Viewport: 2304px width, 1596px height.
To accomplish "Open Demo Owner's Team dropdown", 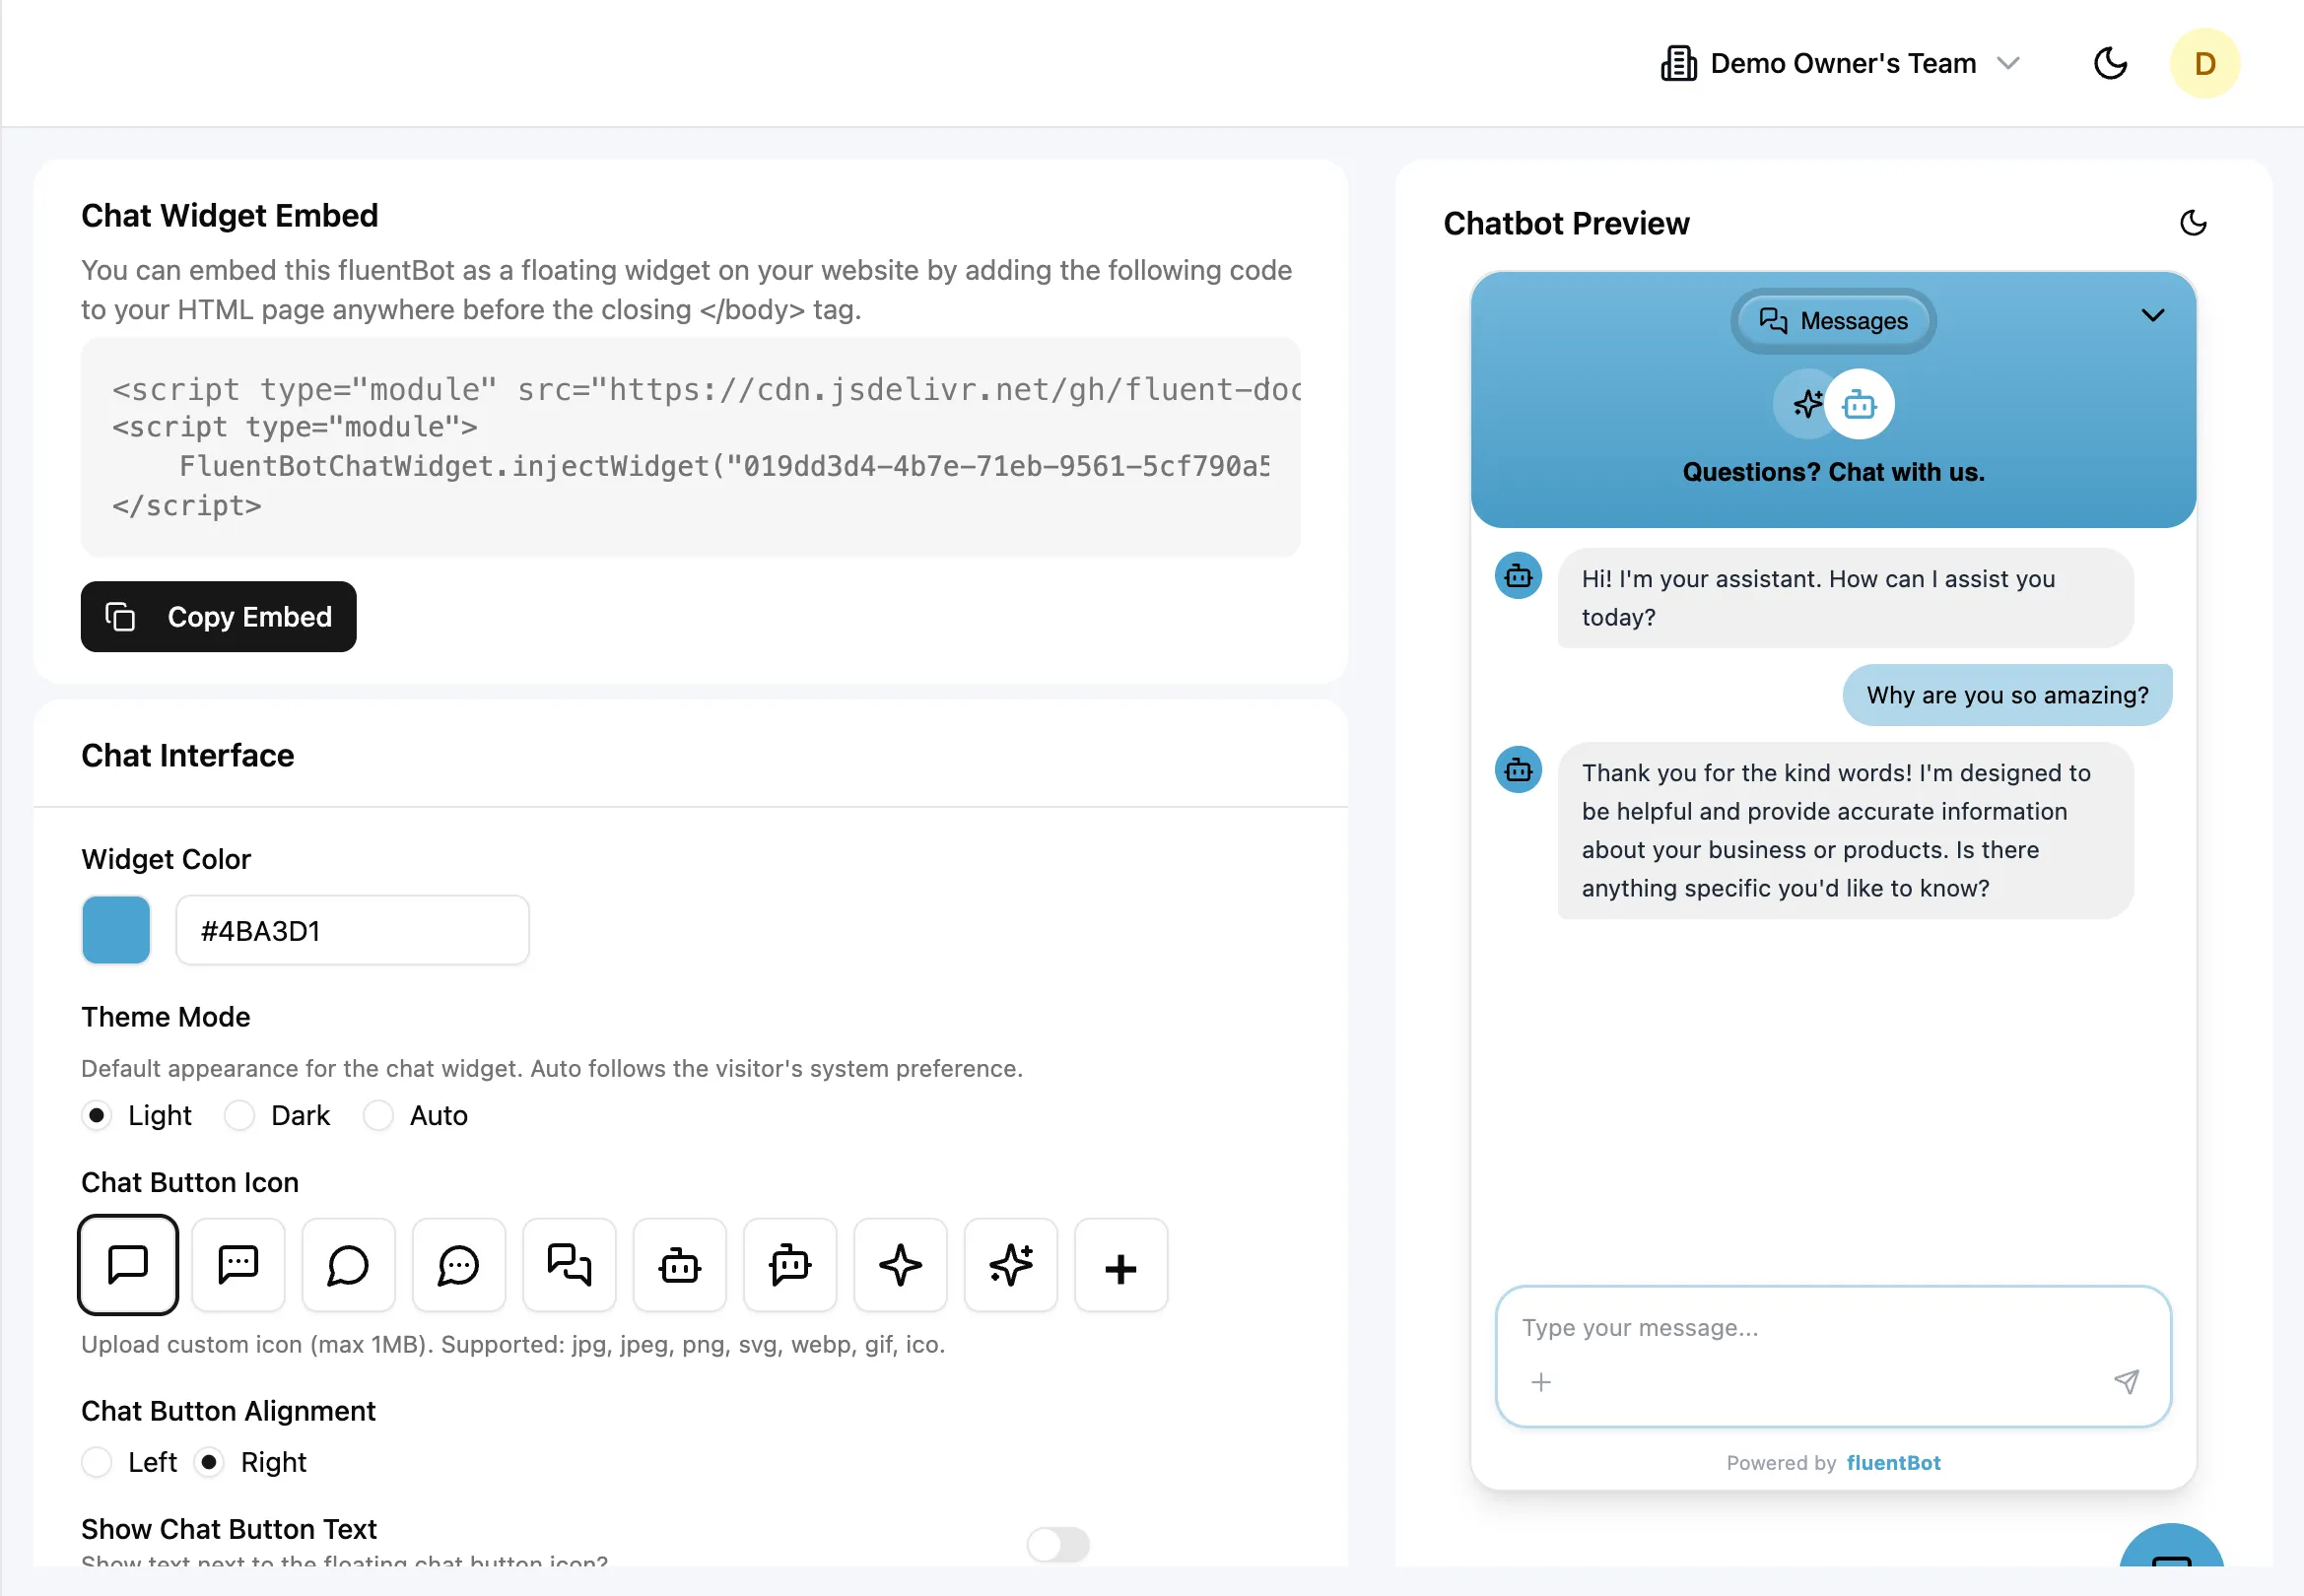I will tap(1840, 63).
